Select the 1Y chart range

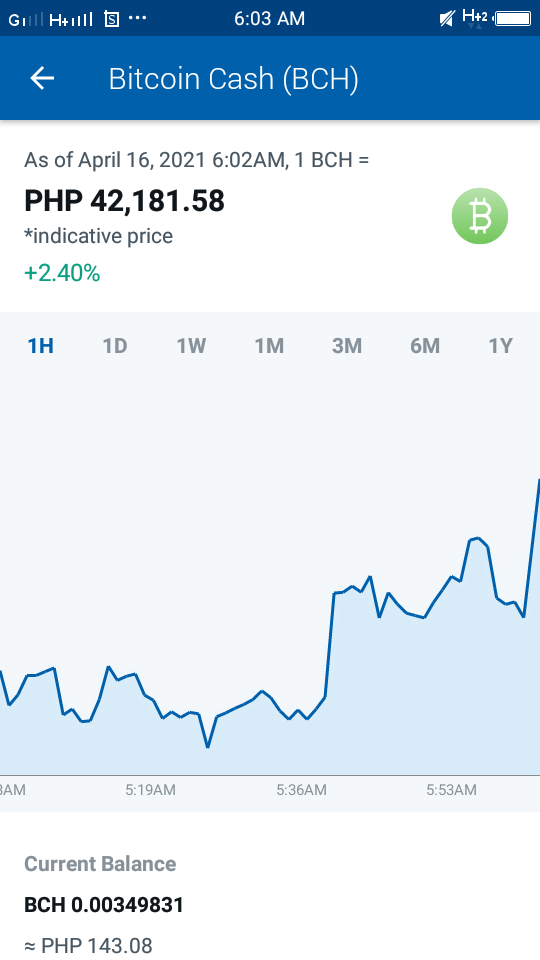pyautogui.click(x=500, y=346)
